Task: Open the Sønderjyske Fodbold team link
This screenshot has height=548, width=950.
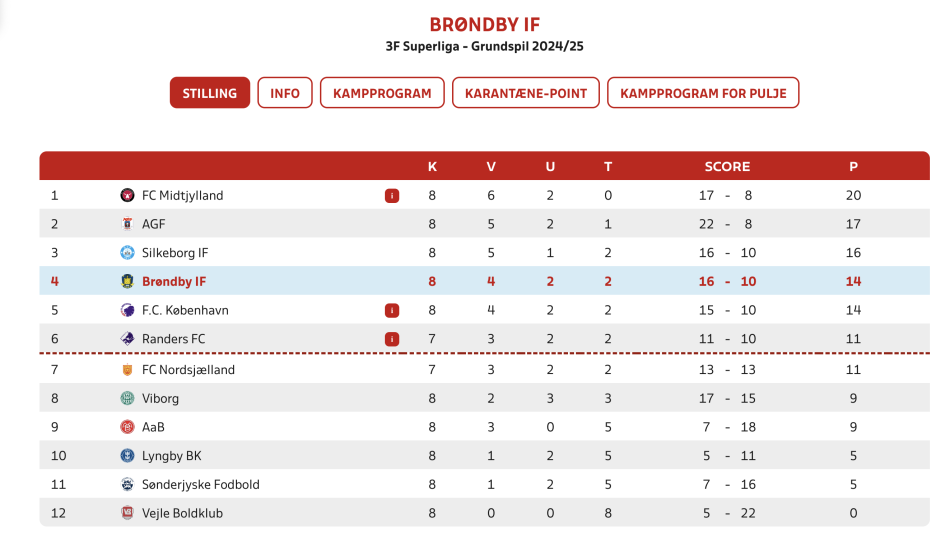Action: [201, 484]
